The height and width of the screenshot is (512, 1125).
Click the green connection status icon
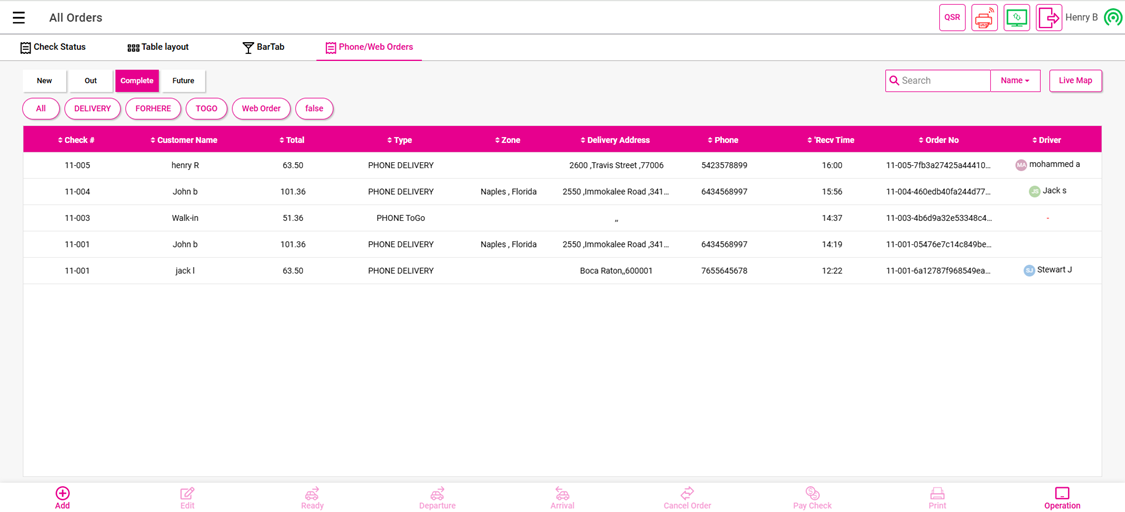(x=1112, y=18)
